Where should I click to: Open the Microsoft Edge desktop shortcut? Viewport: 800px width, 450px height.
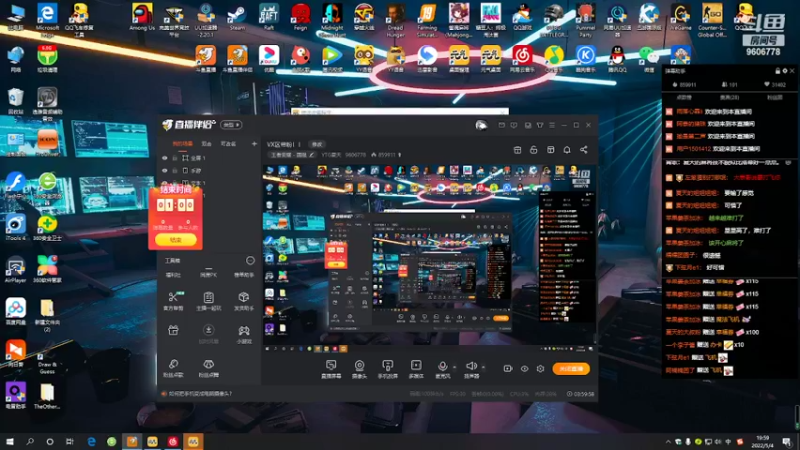pos(47,20)
